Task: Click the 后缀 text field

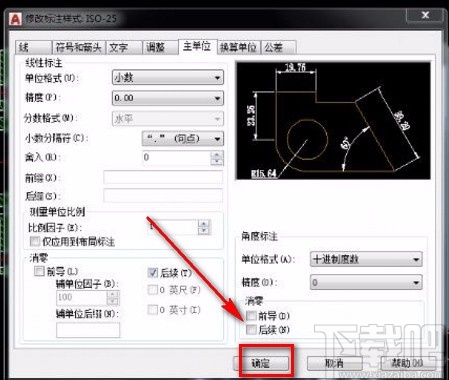Action: pyautogui.click(x=163, y=196)
